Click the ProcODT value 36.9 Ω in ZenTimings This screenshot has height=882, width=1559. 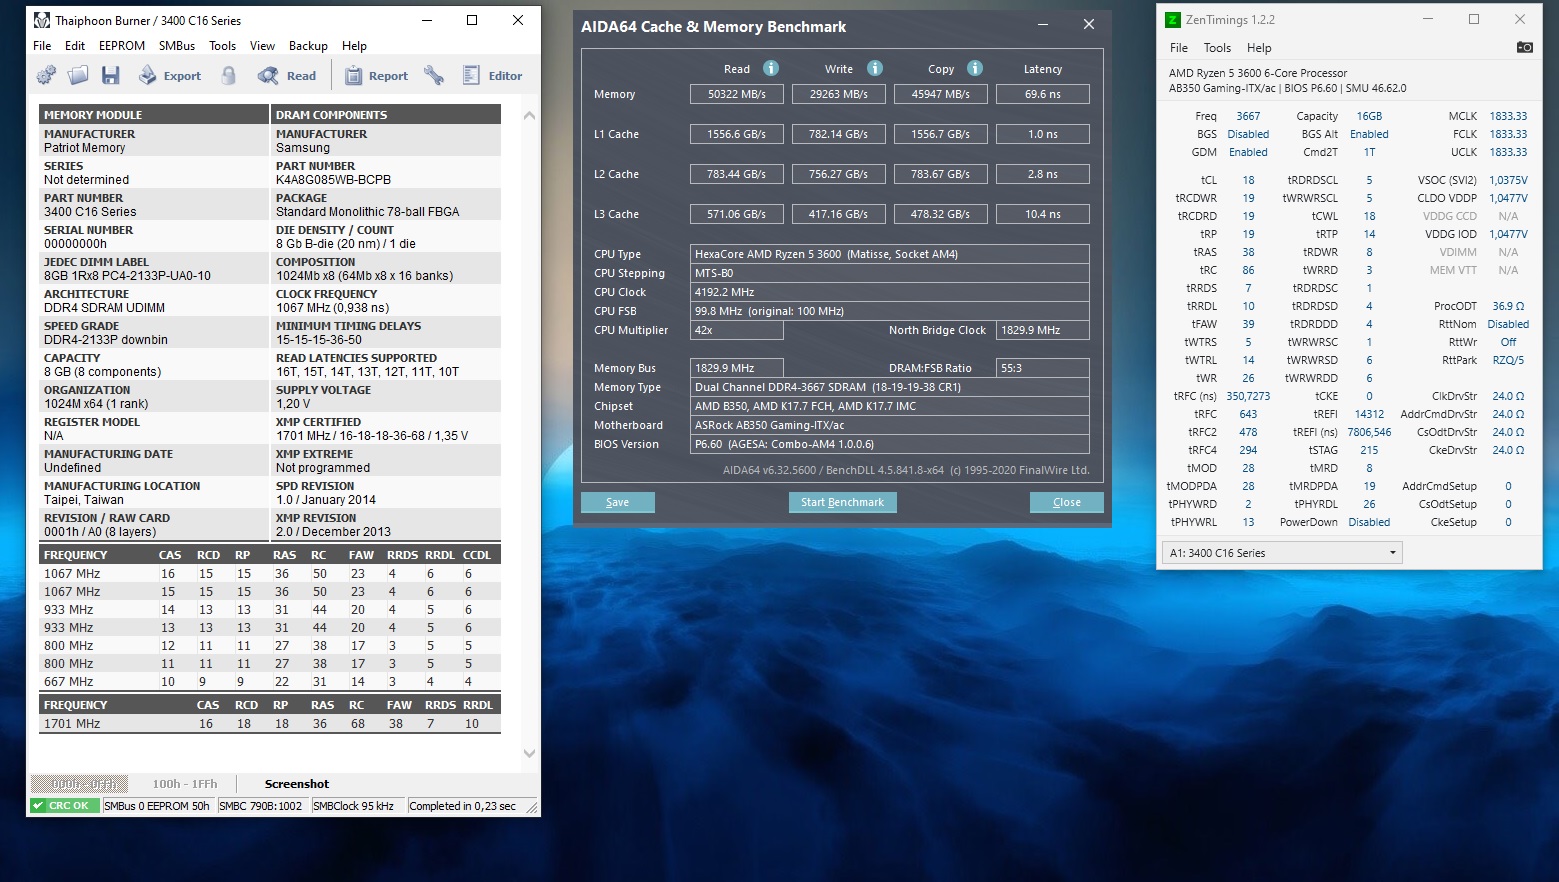click(1508, 306)
